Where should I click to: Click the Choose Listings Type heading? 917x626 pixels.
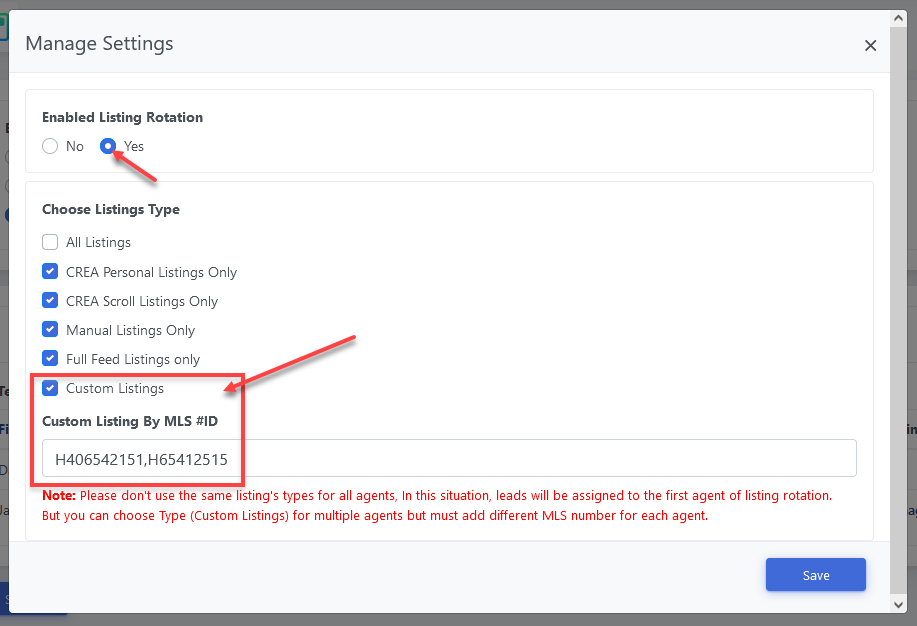click(111, 210)
